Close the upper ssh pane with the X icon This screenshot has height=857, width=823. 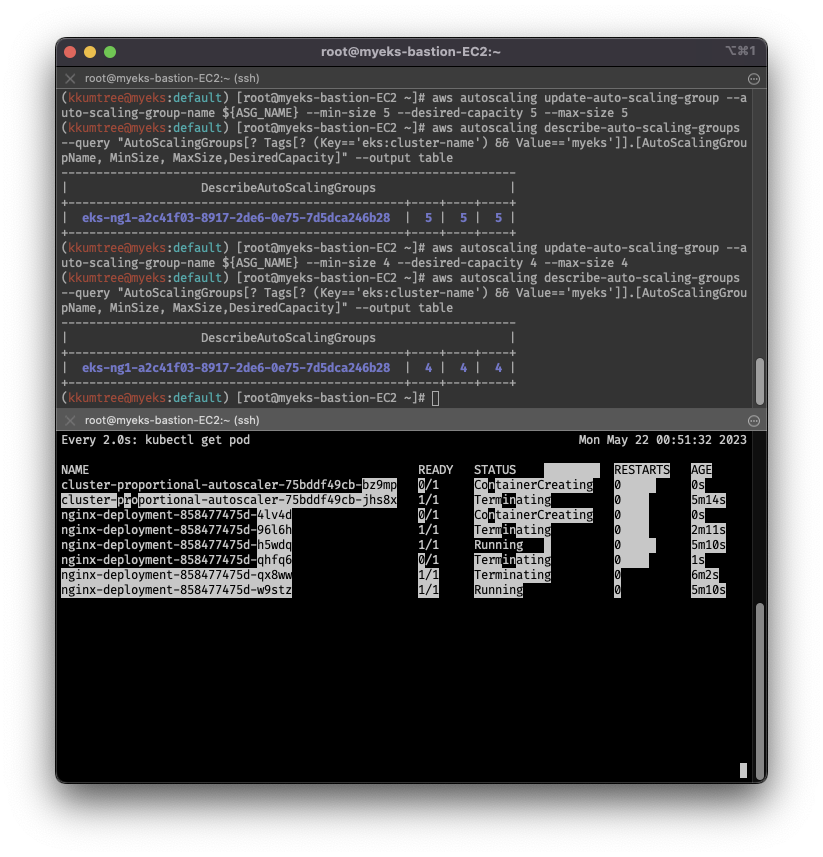(x=70, y=78)
